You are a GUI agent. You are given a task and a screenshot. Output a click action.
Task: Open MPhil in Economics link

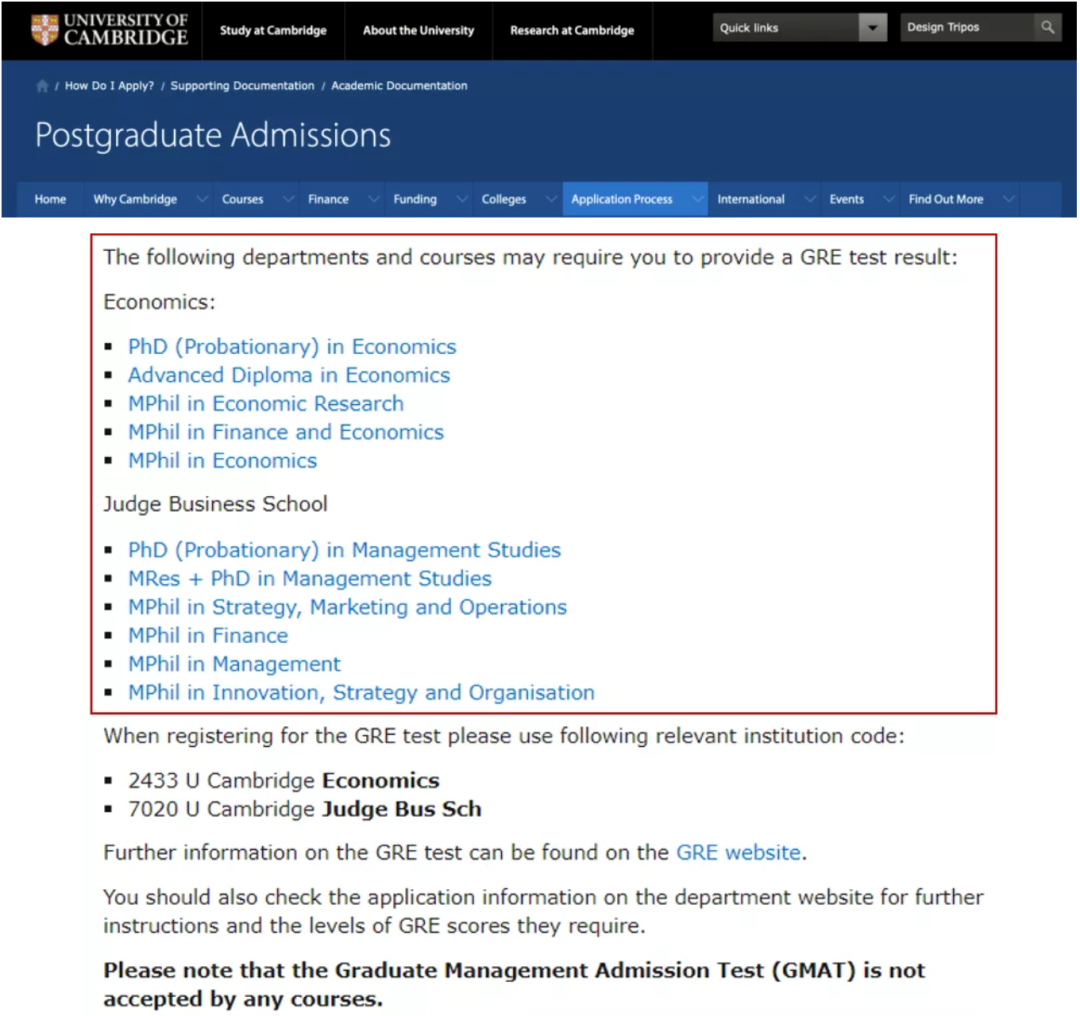pyautogui.click(x=222, y=461)
